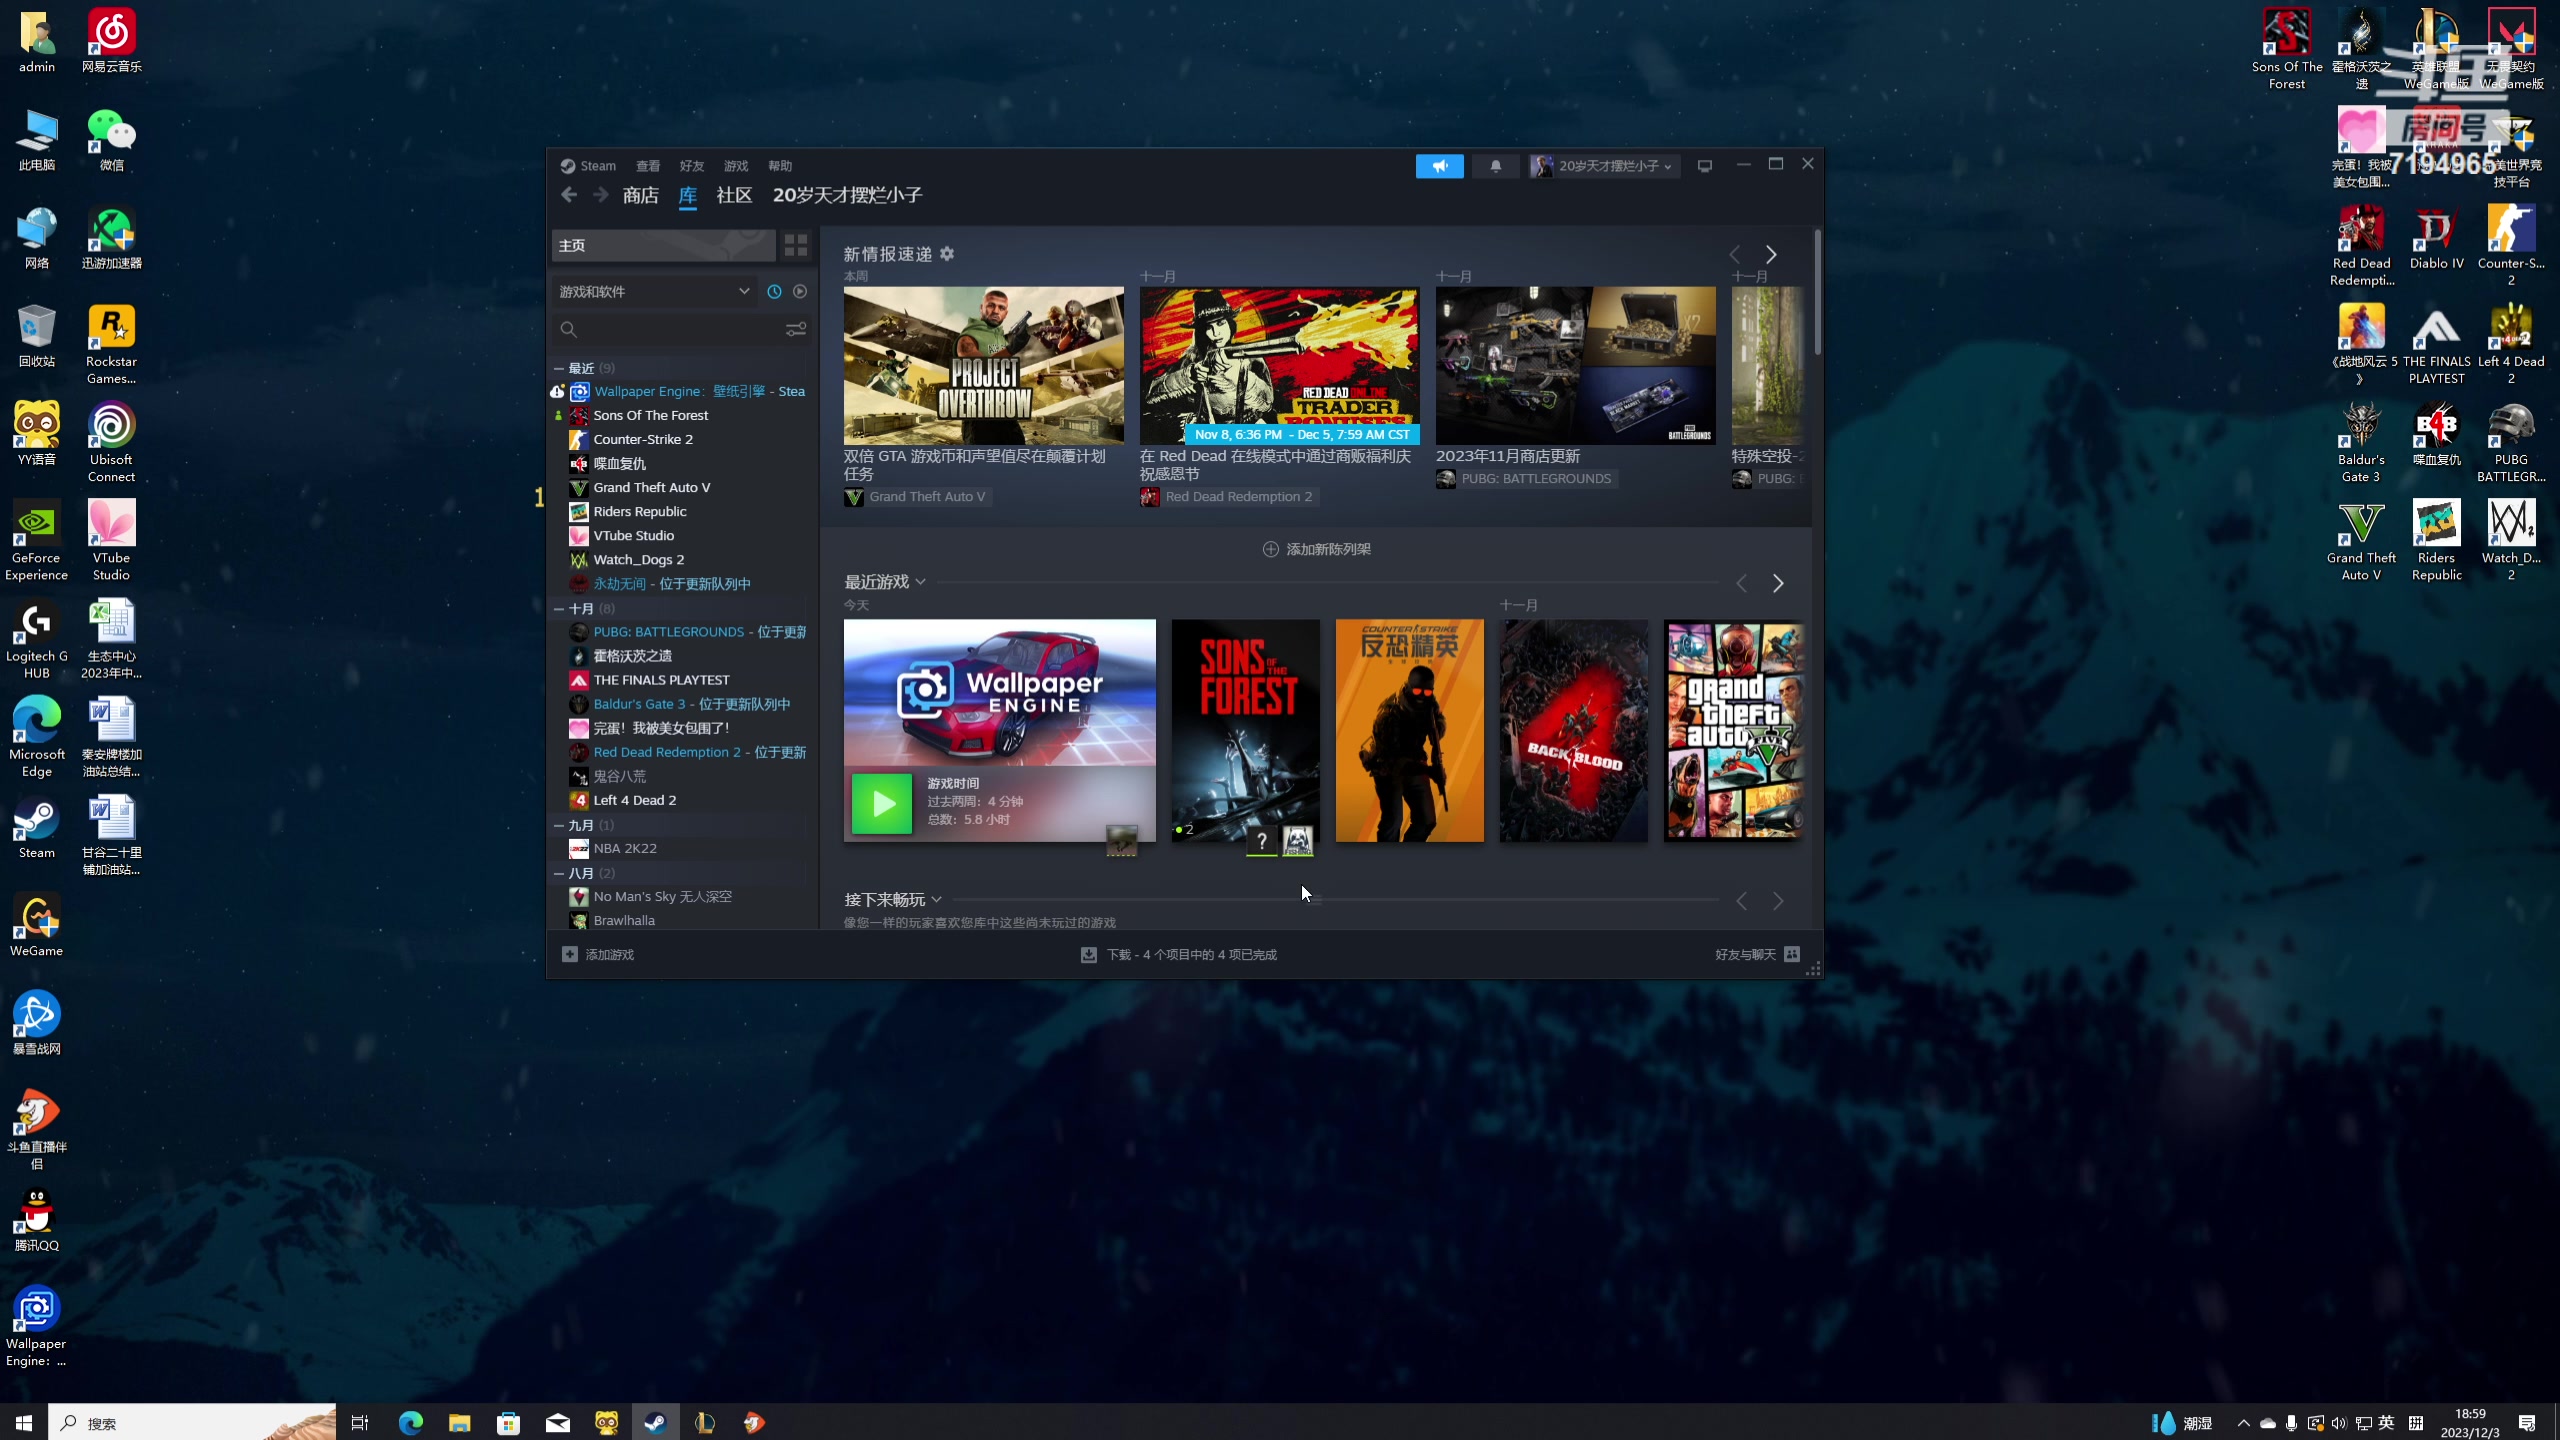
Task: Click the library content vertical scrollbar
Action: click(x=1817, y=291)
